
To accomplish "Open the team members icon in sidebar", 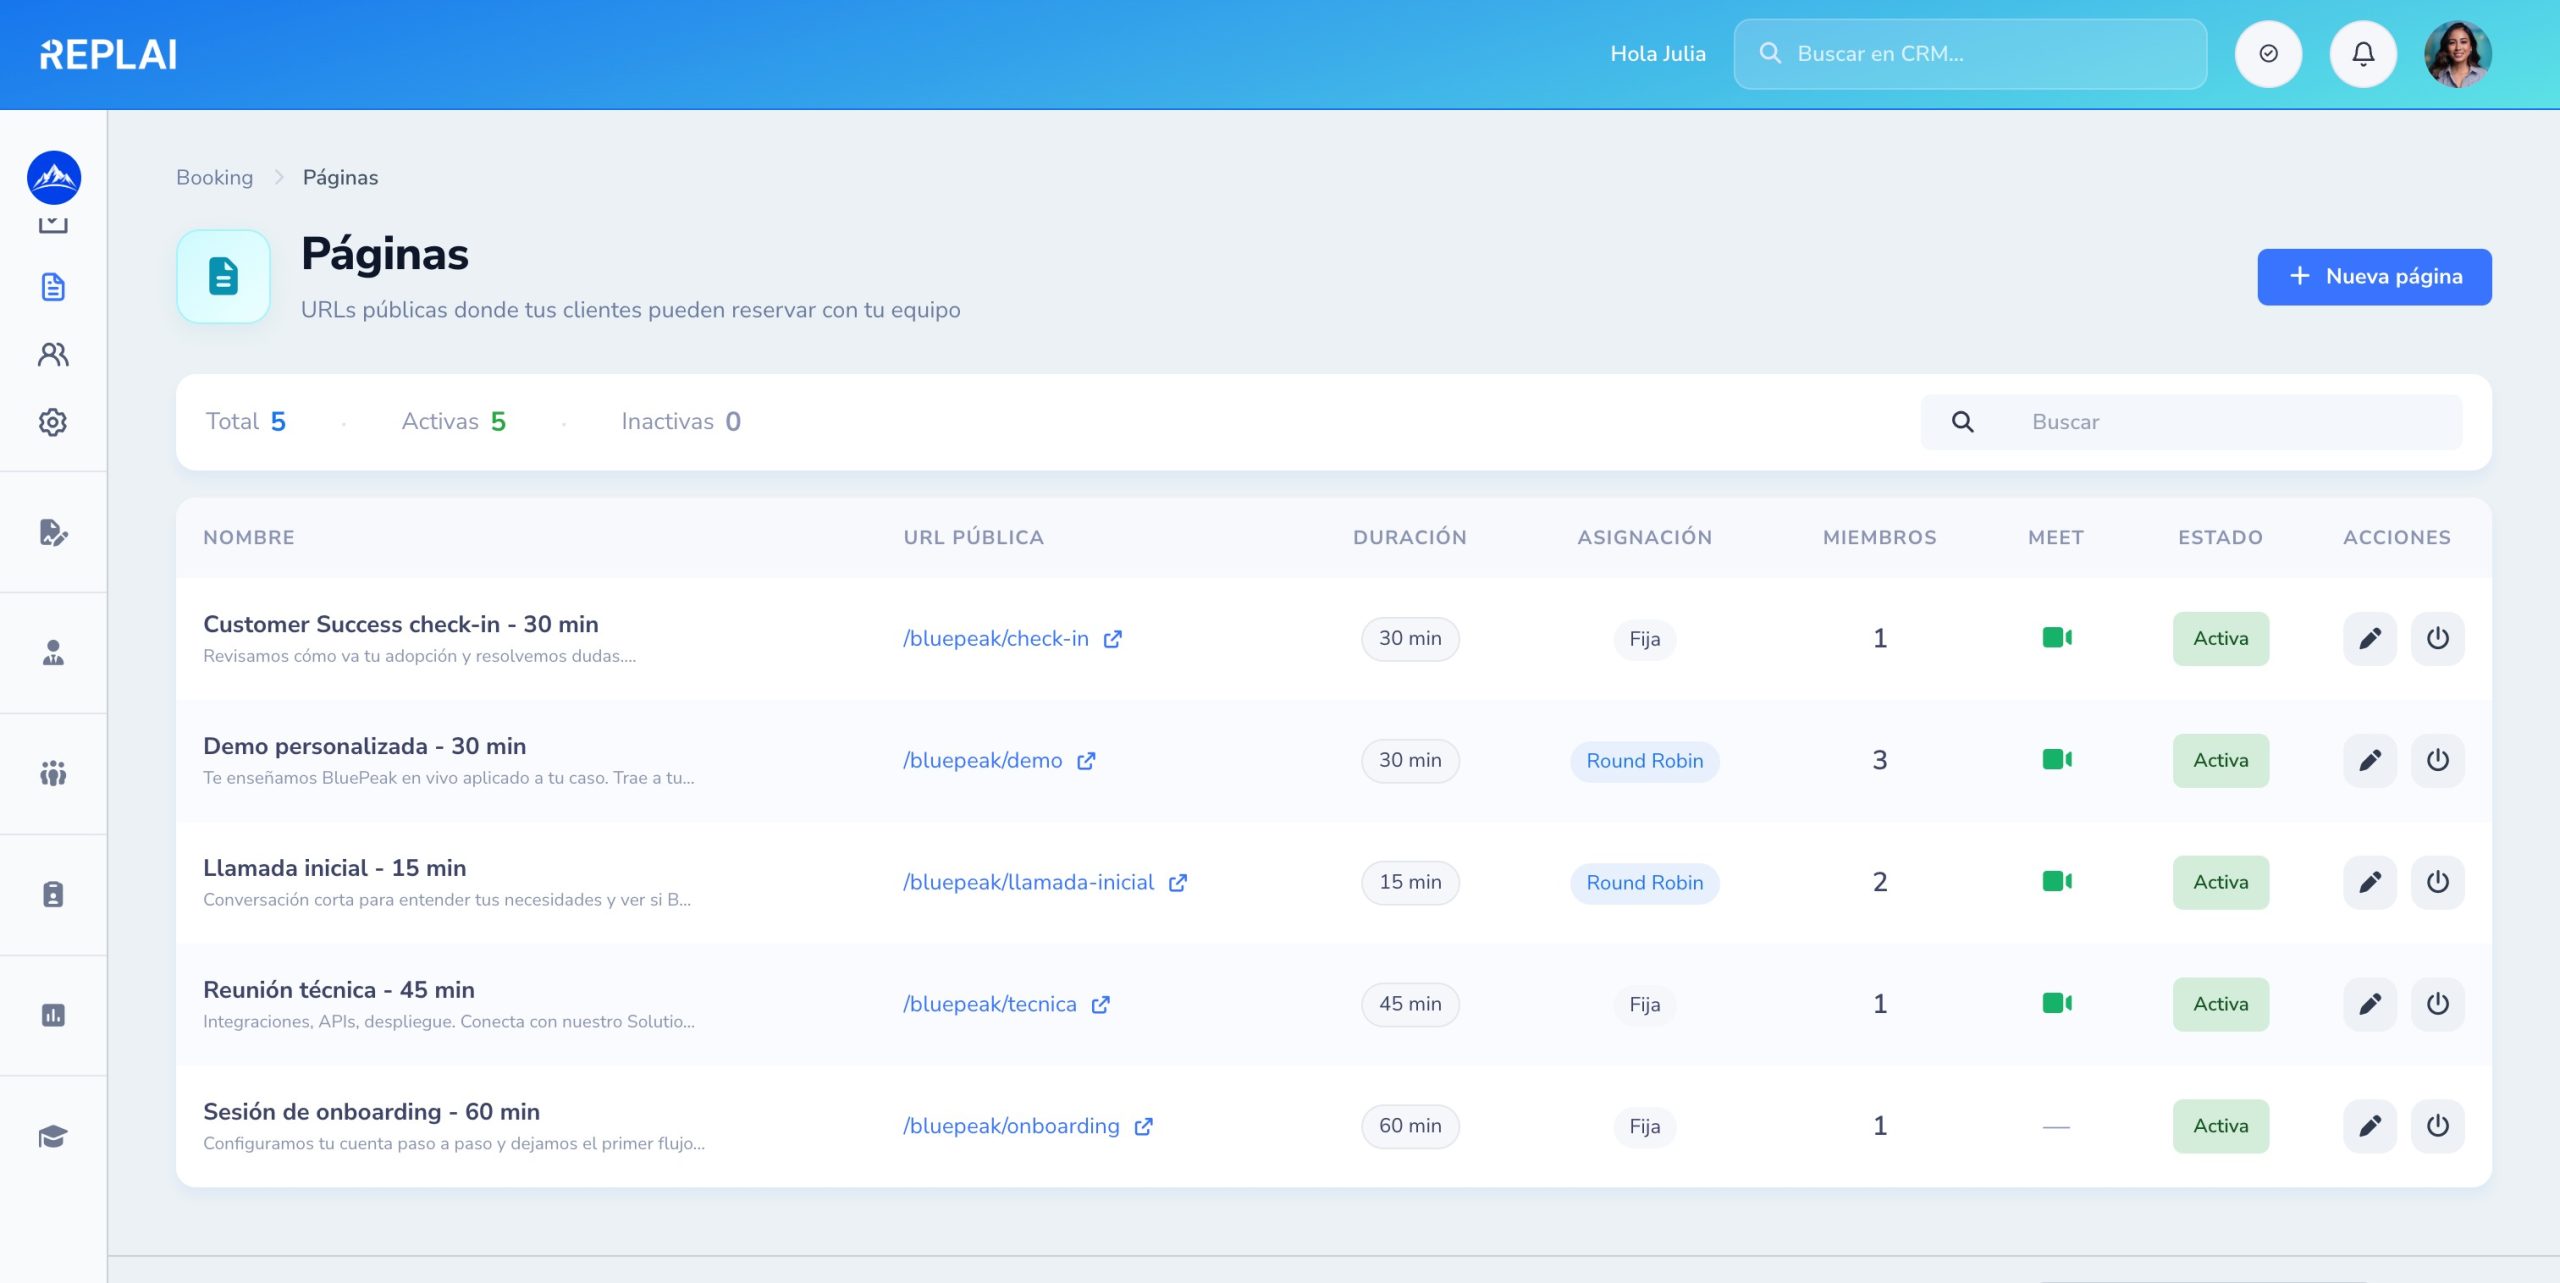I will [x=53, y=354].
